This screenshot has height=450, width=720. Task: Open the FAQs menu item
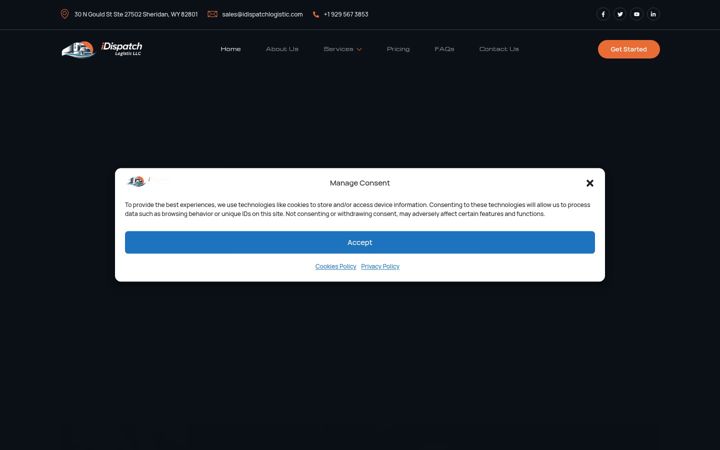444,49
